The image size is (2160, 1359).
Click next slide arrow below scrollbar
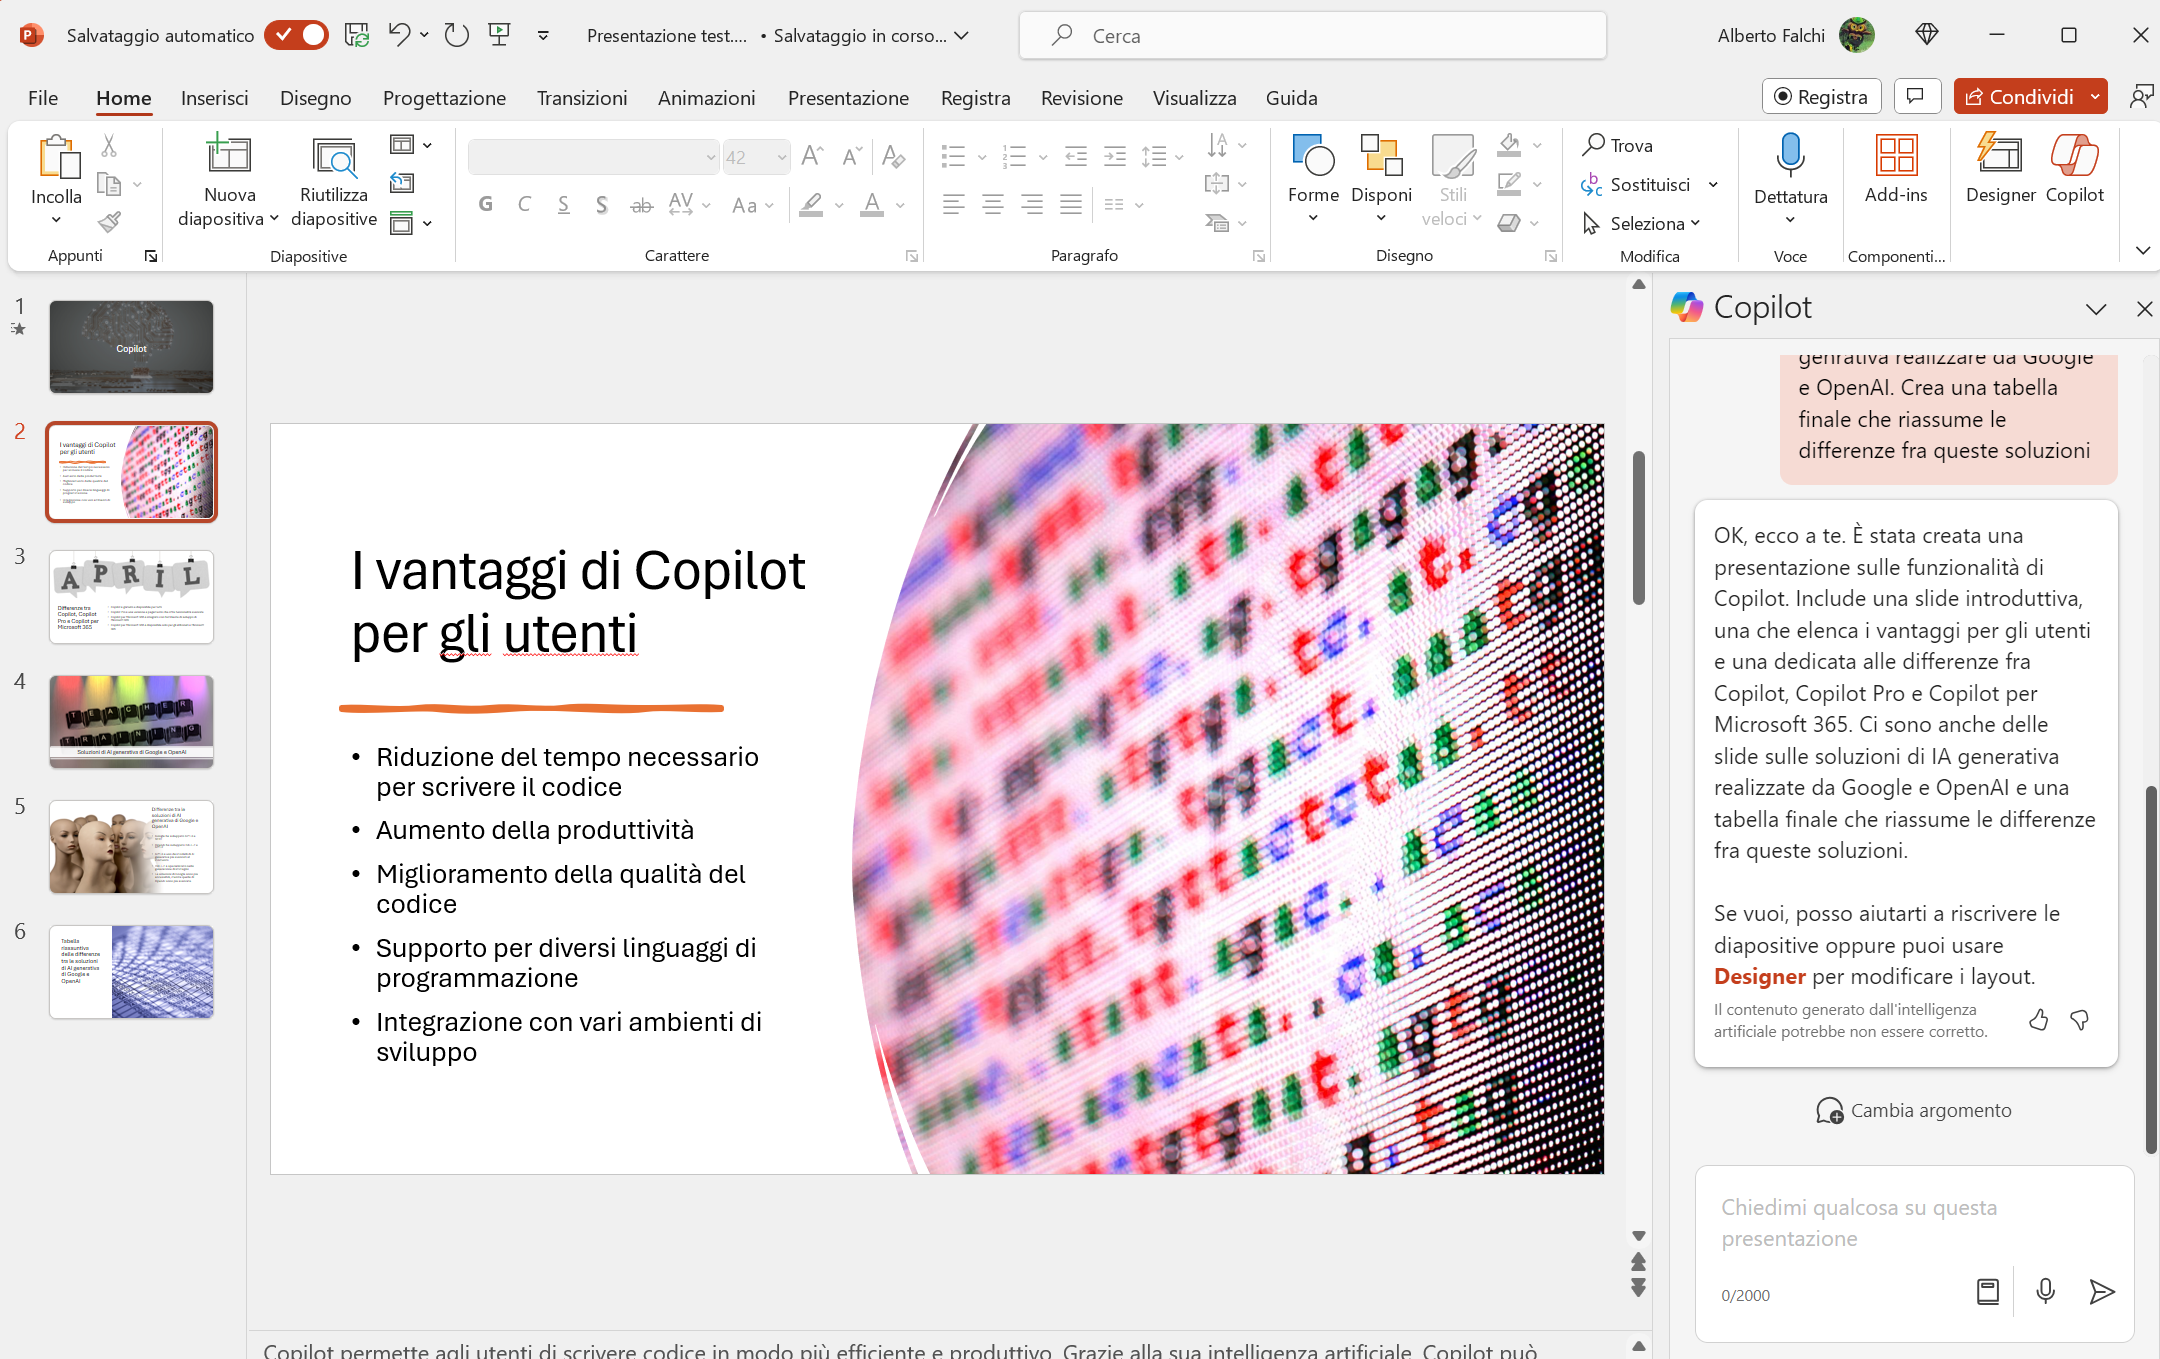point(1638,1288)
